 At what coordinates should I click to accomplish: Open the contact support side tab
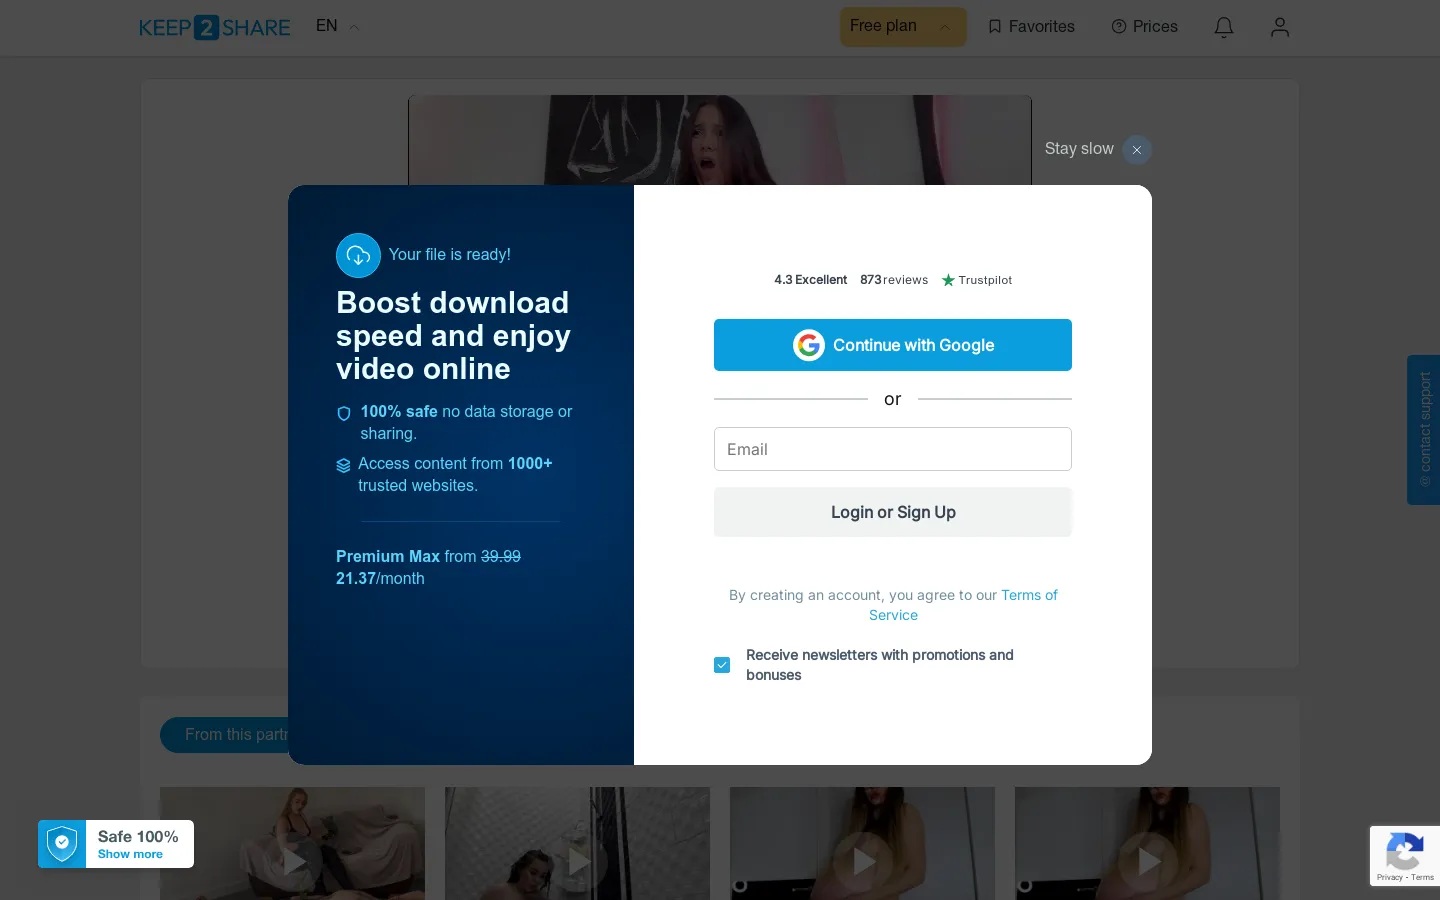click(x=1424, y=430)
